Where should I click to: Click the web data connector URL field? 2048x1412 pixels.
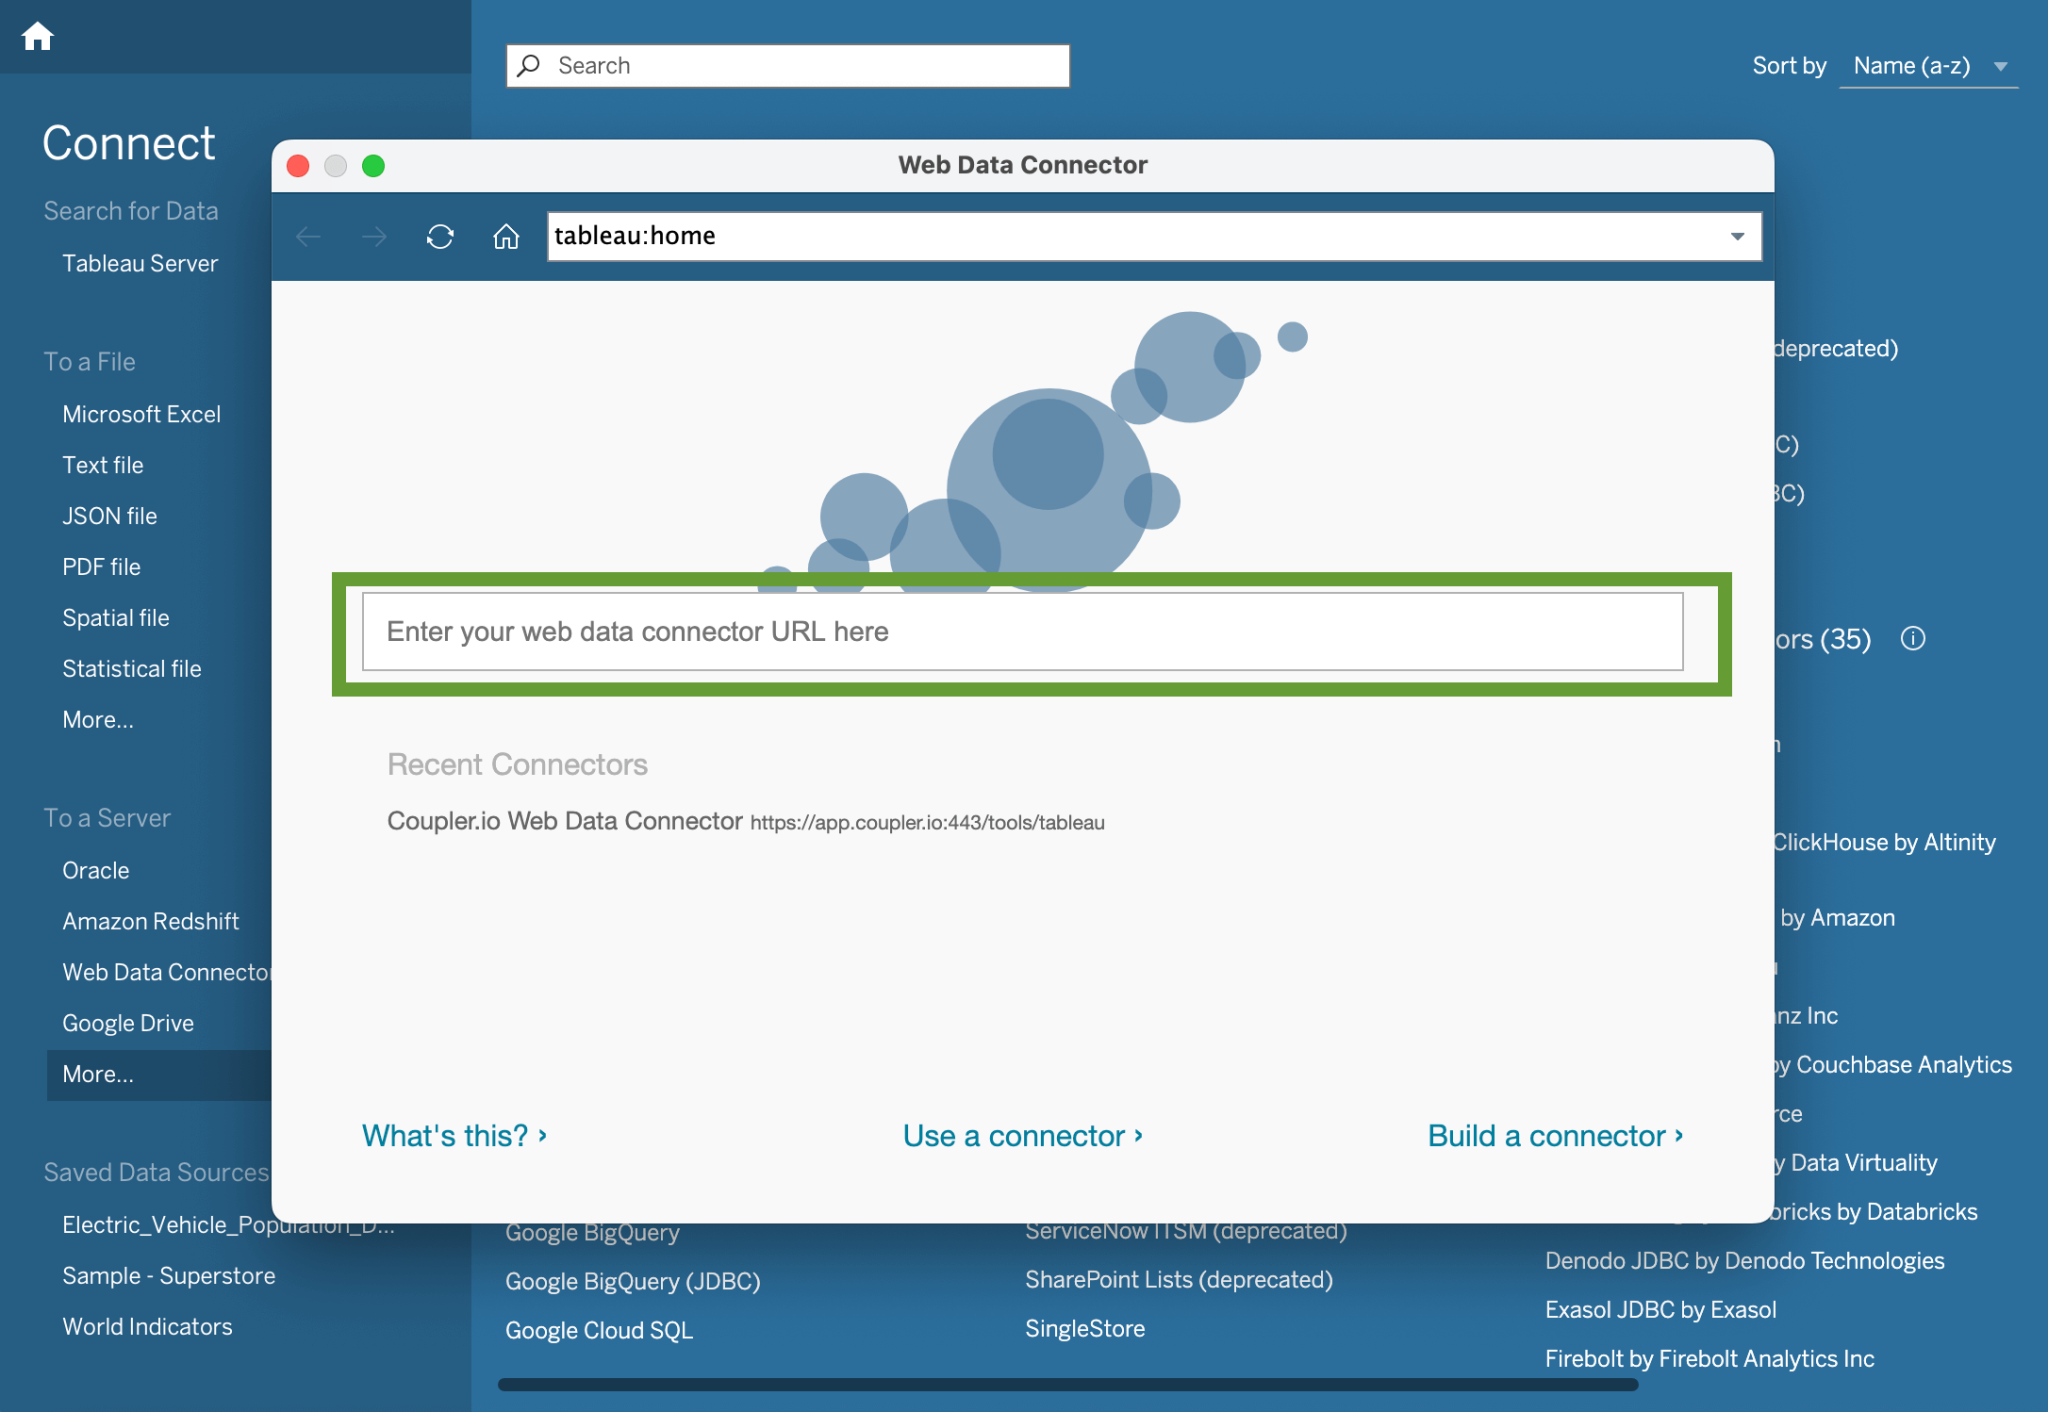1022,632
